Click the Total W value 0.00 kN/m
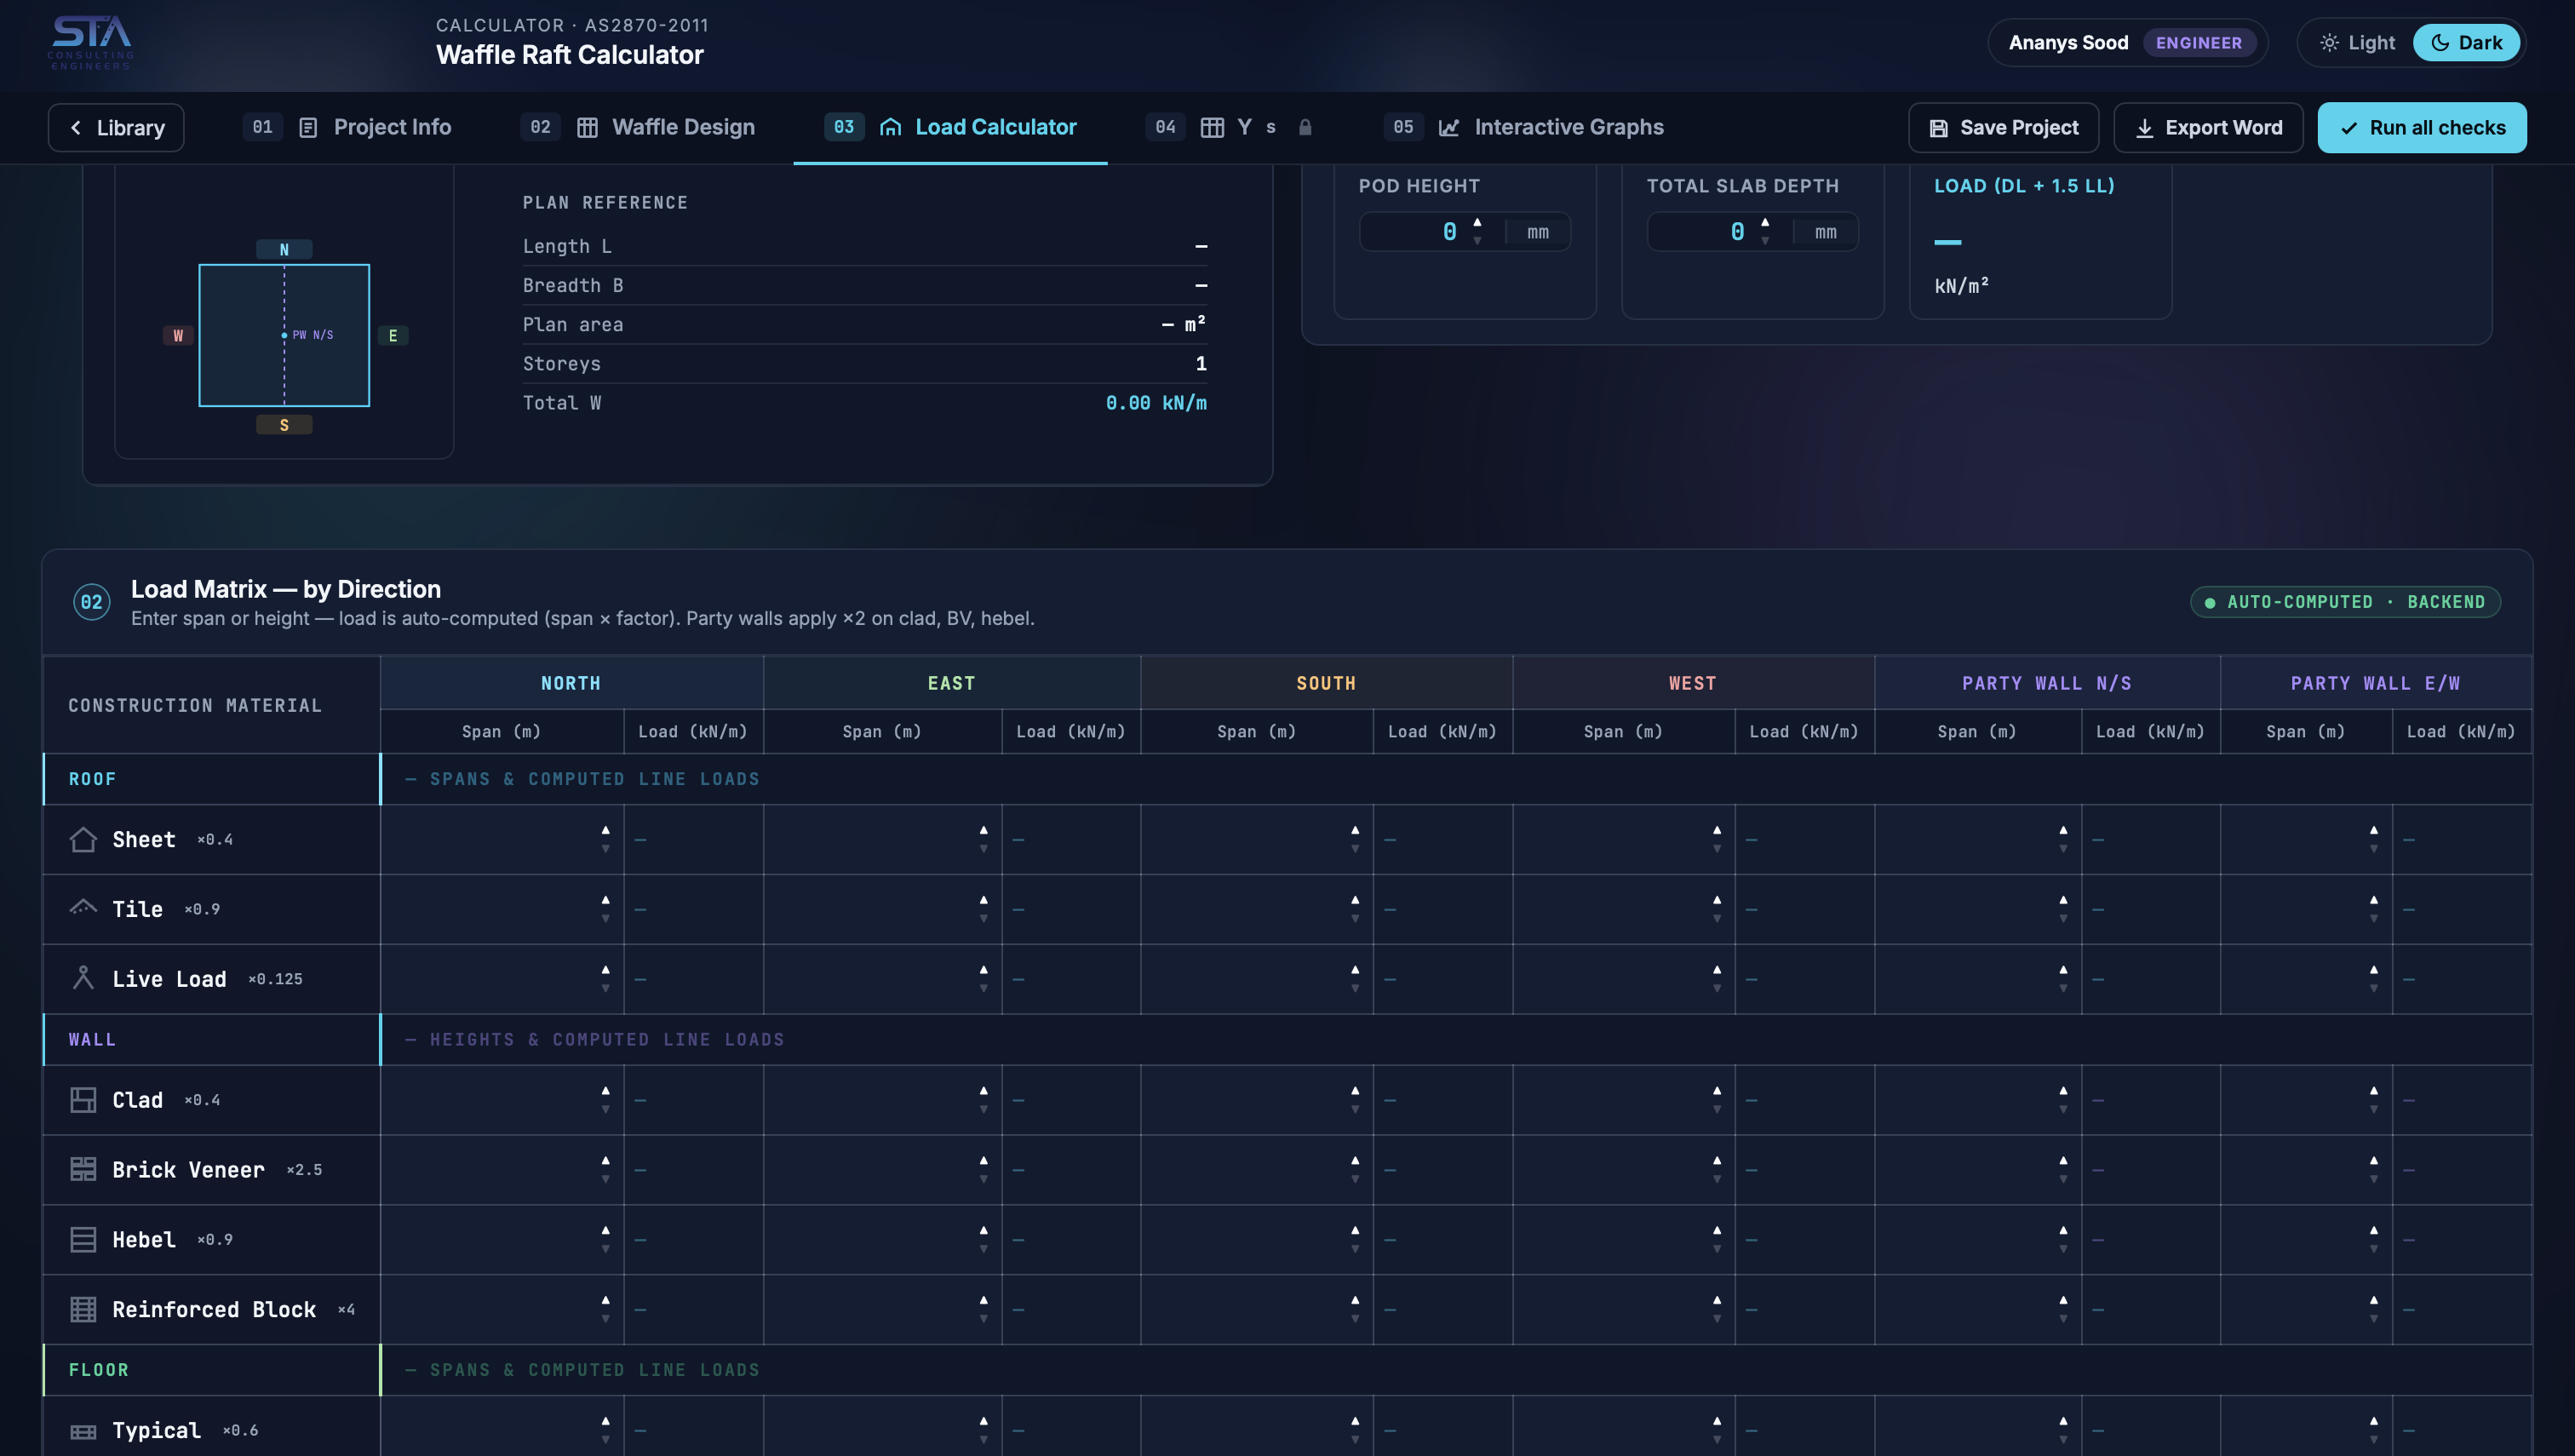 click(x=1156, y=403)
